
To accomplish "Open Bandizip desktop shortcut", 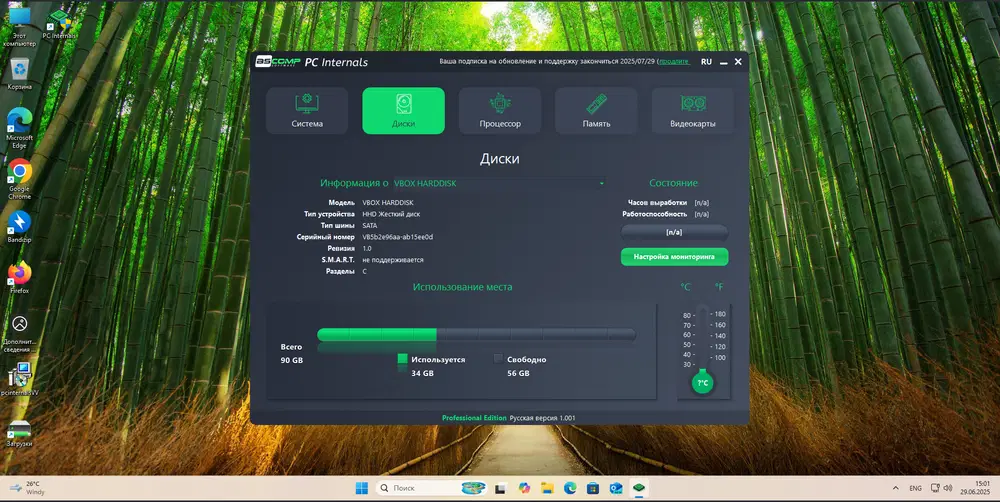I will point(20,226).
